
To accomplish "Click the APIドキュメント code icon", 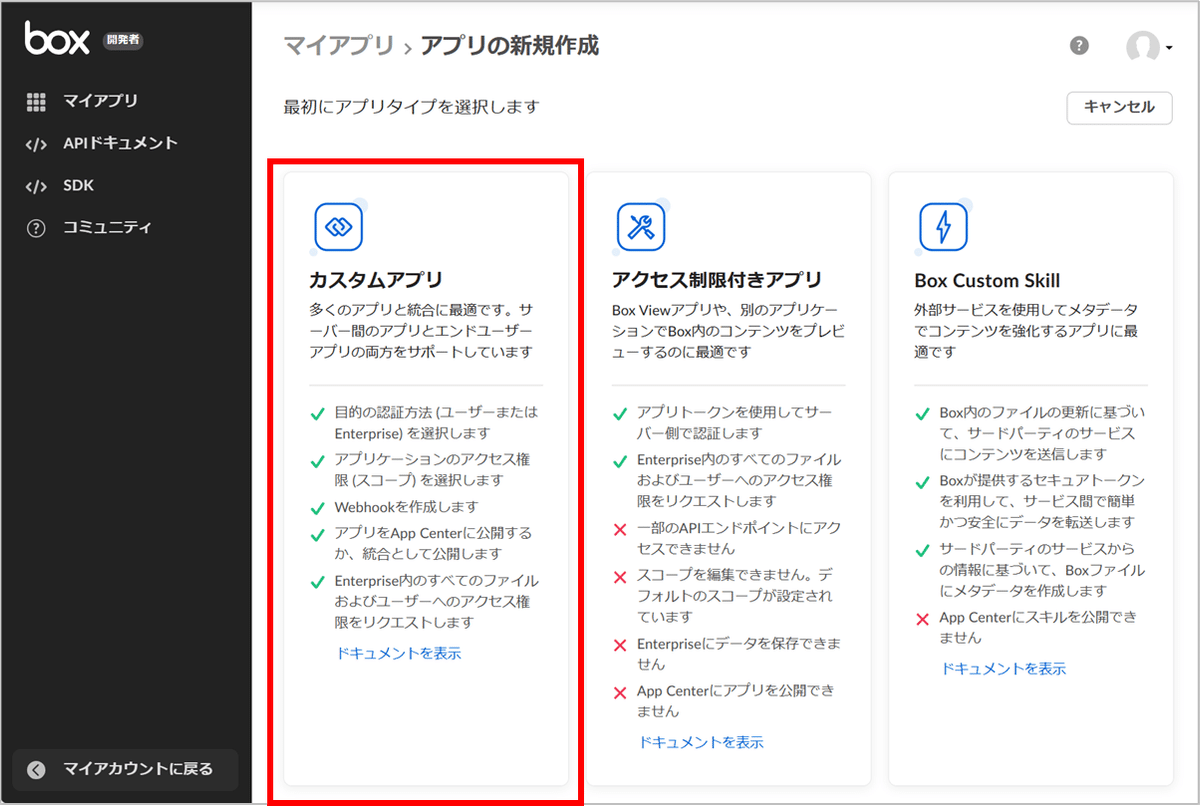I will point(36,143).
